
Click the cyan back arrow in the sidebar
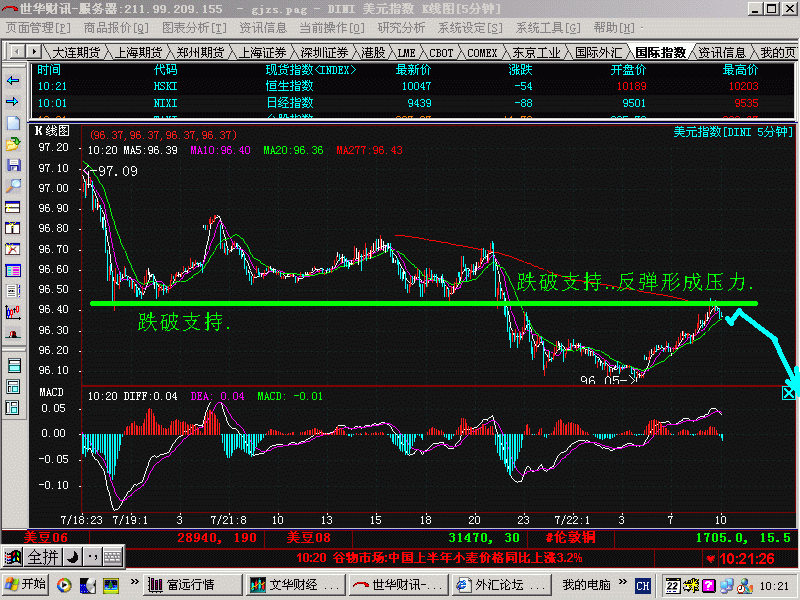13,81
